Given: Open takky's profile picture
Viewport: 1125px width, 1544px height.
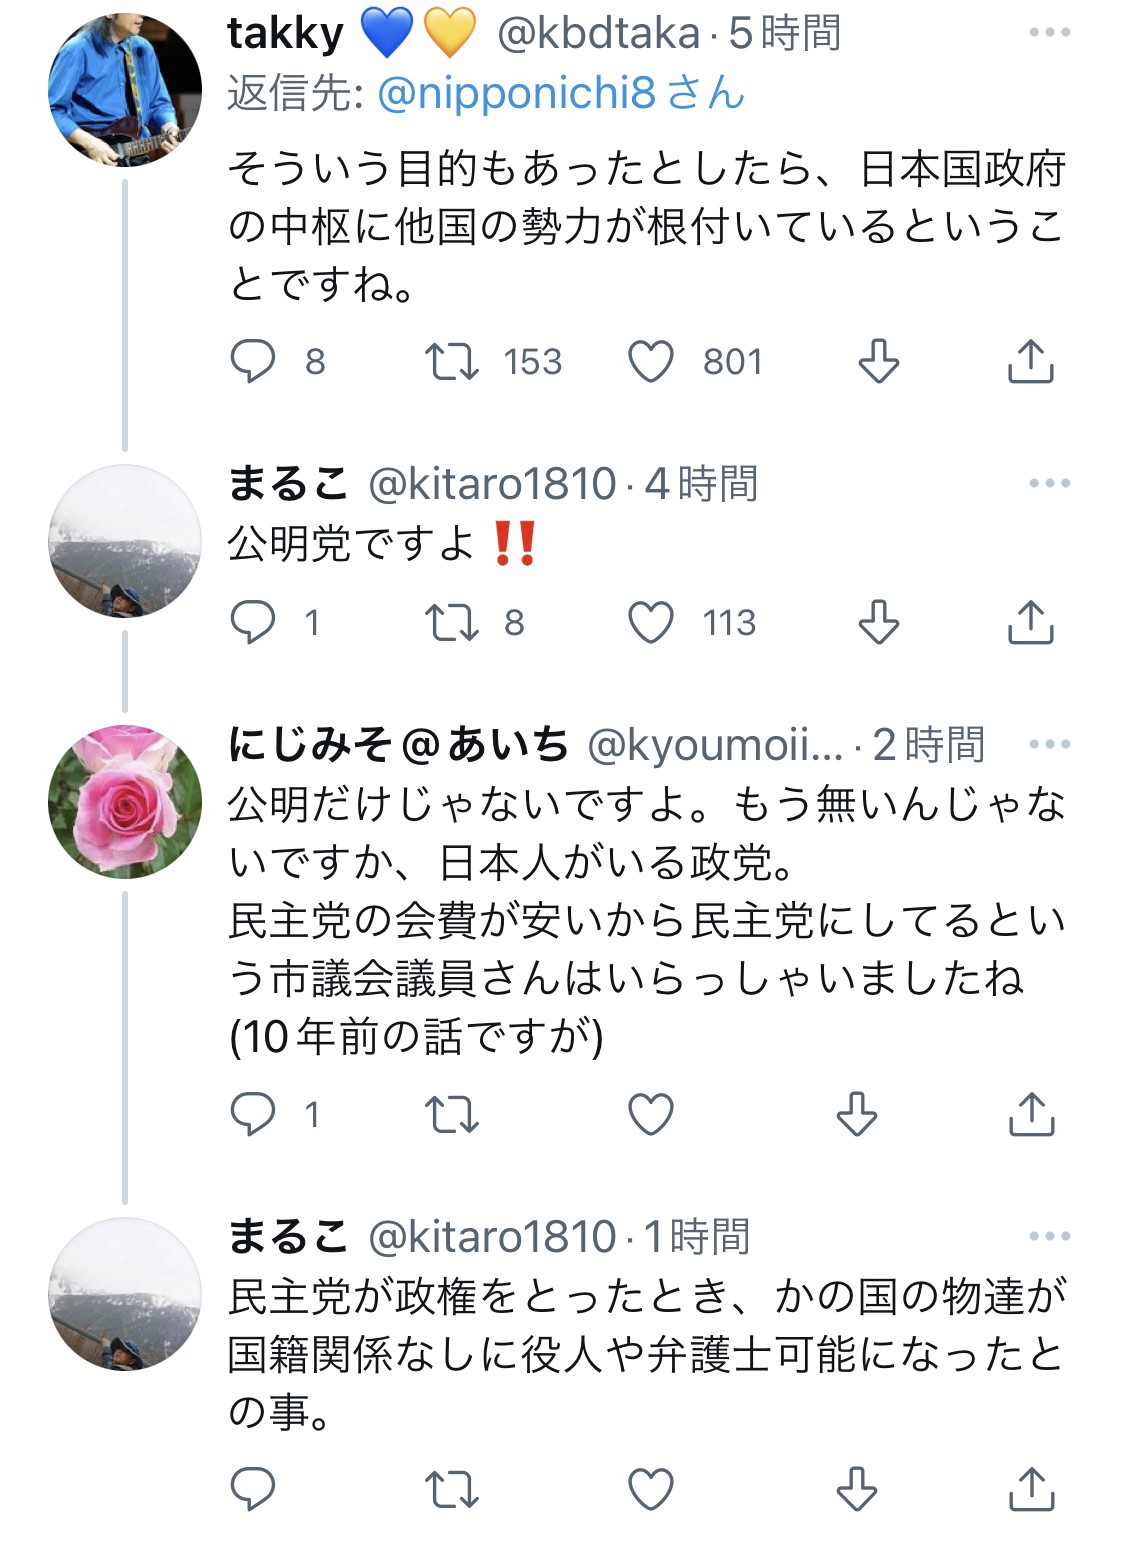Looking at the screenshot, I should [125, 89].
